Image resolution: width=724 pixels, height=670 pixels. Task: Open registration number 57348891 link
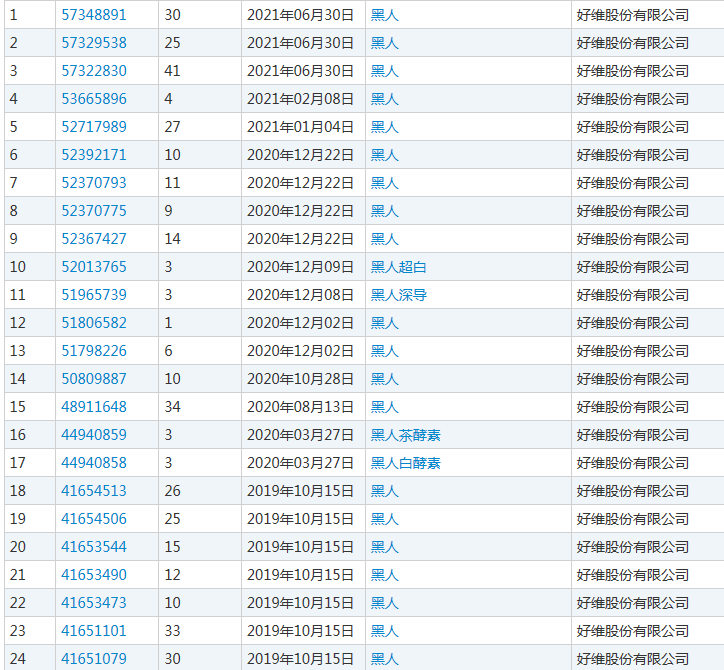coord(94,15)
